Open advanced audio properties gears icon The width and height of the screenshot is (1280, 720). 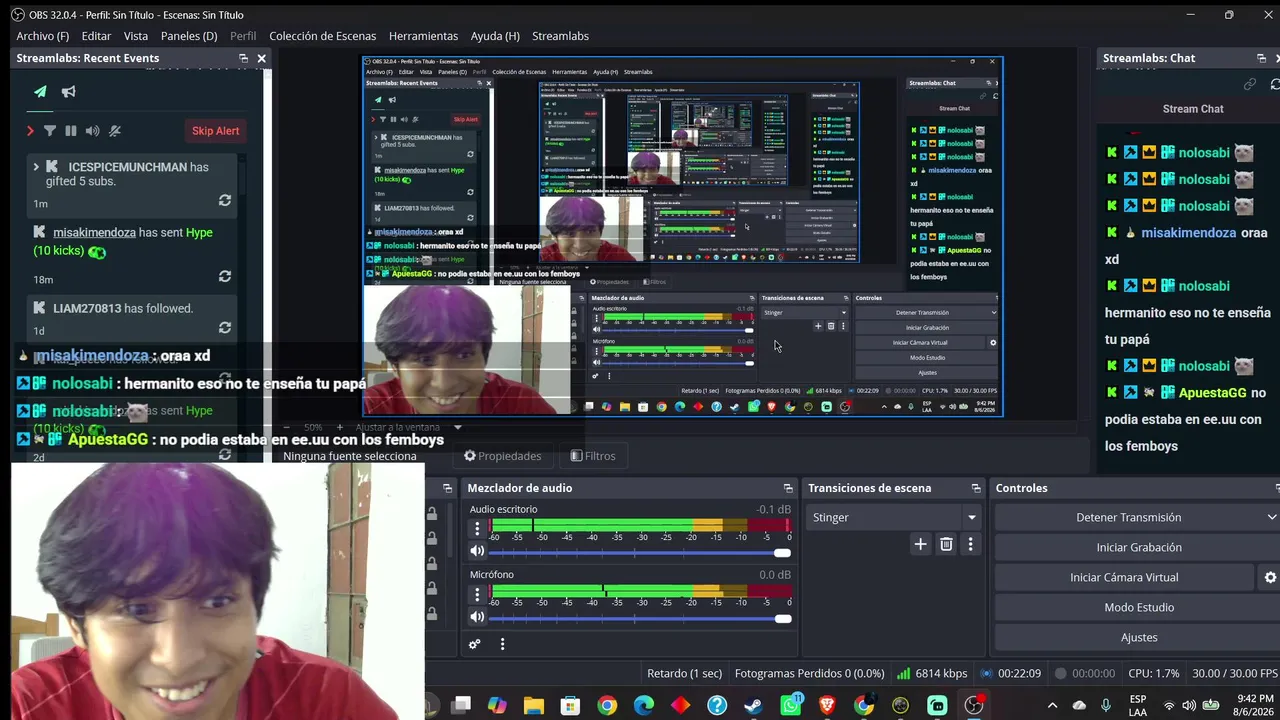(475, 645)
